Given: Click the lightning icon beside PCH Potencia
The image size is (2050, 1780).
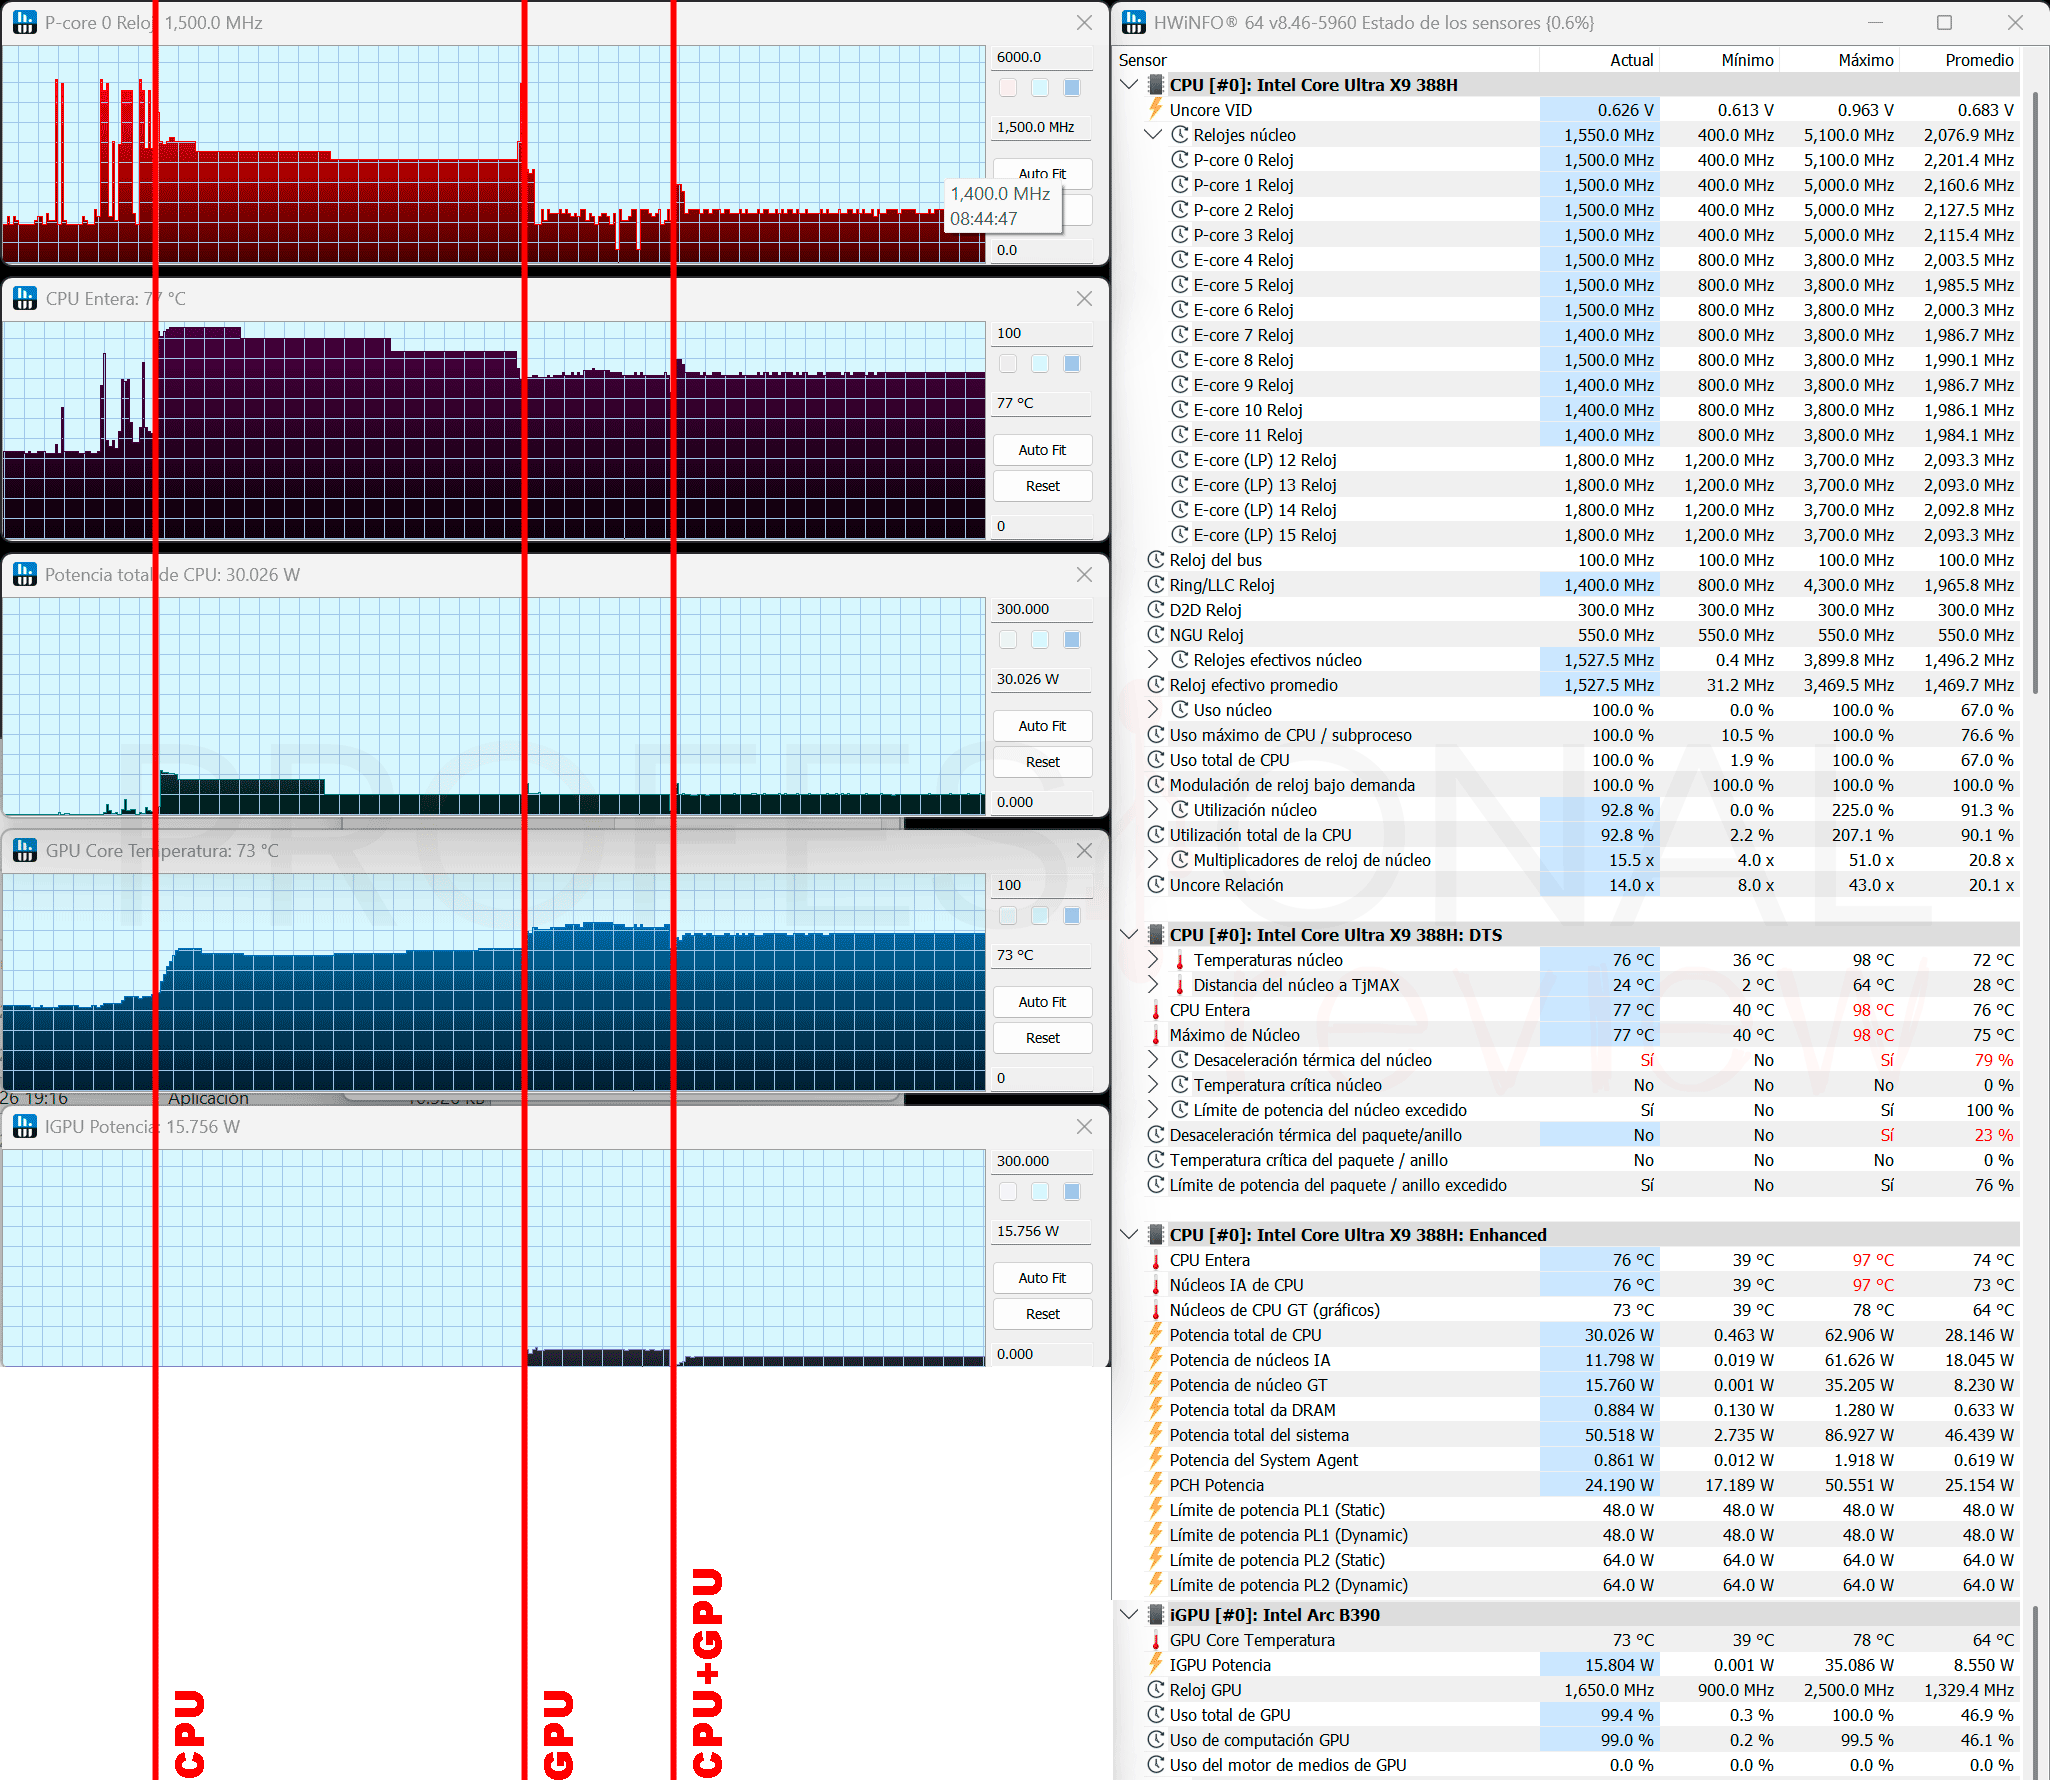Looking at the screenshot, I should click(1156, 1485).
